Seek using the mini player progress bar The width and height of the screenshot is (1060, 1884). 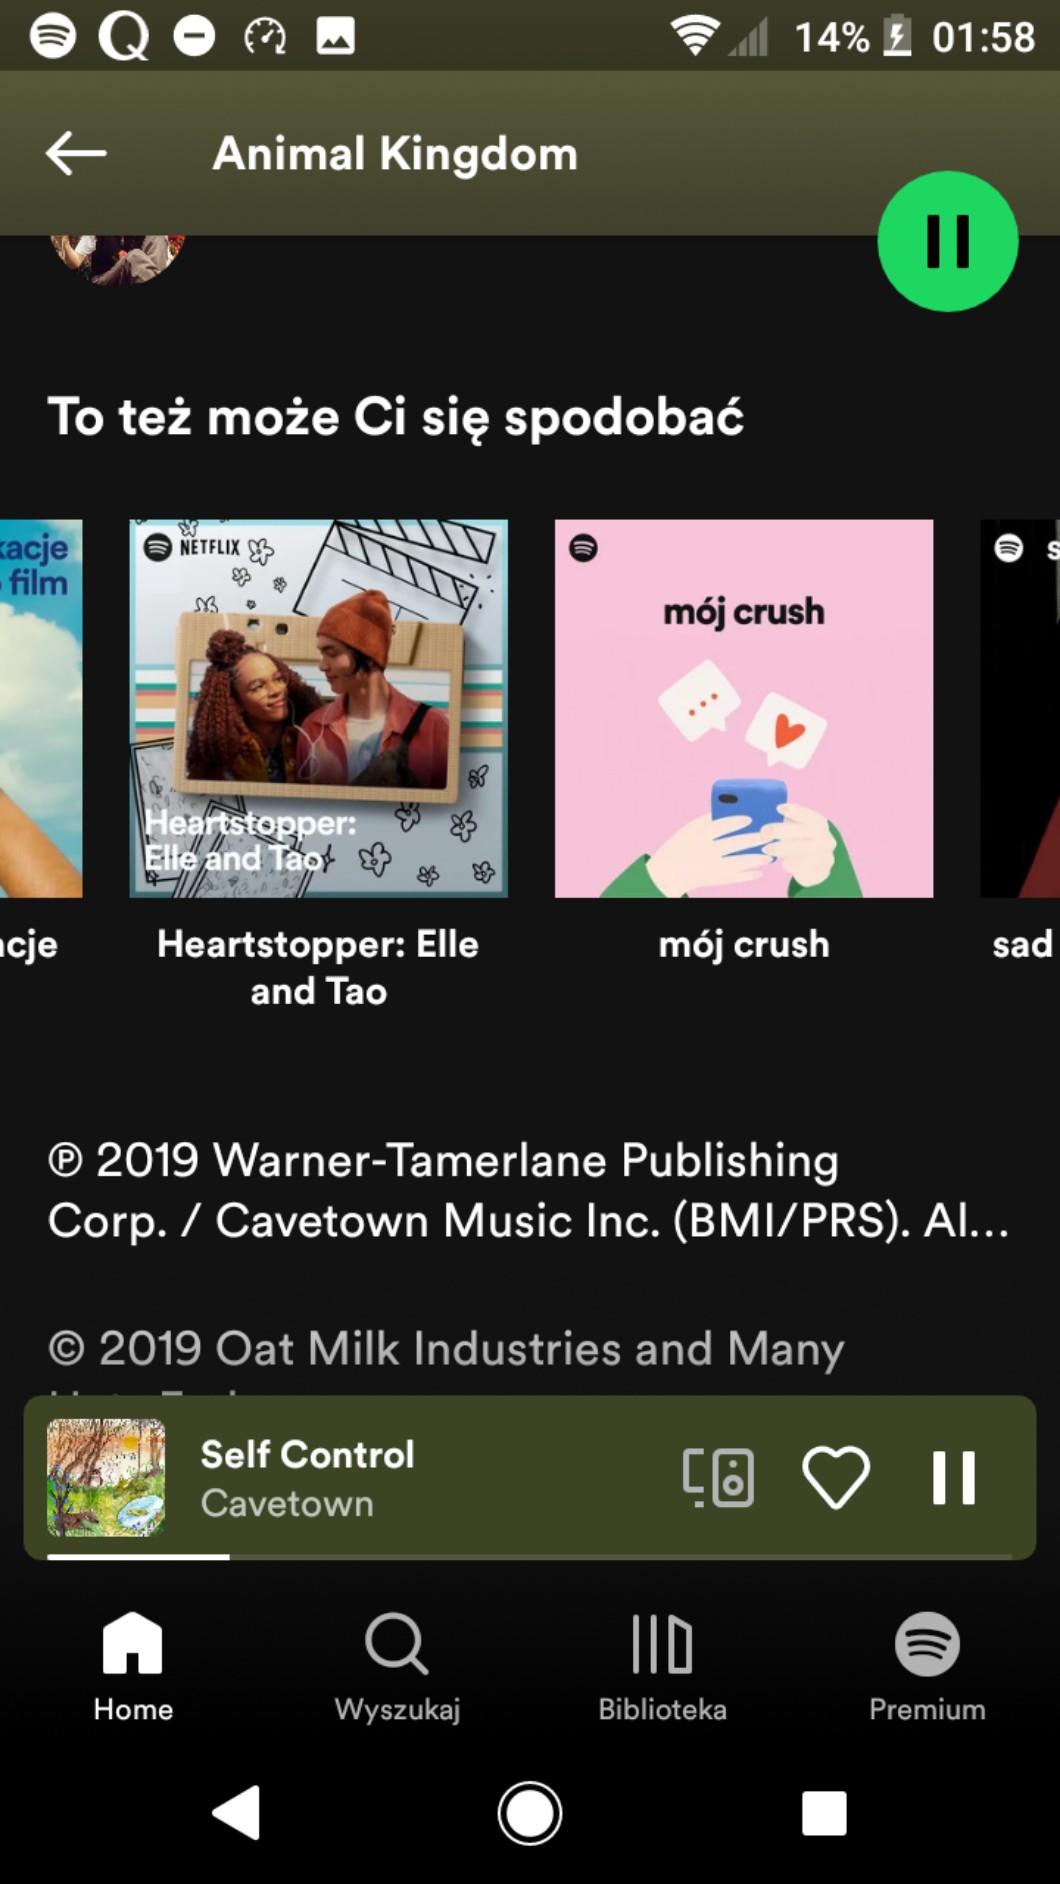[530, 1556]
